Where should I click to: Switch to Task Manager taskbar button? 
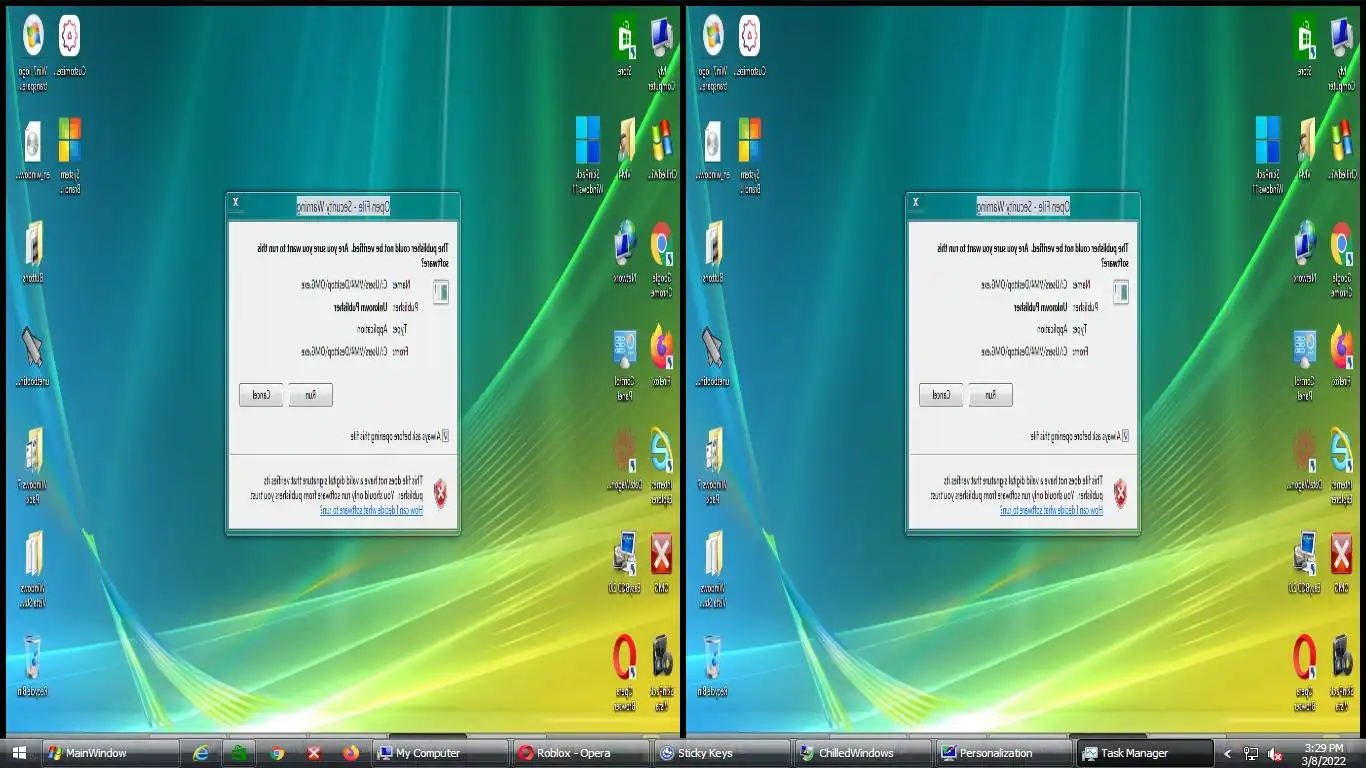tap(1144, 753)
